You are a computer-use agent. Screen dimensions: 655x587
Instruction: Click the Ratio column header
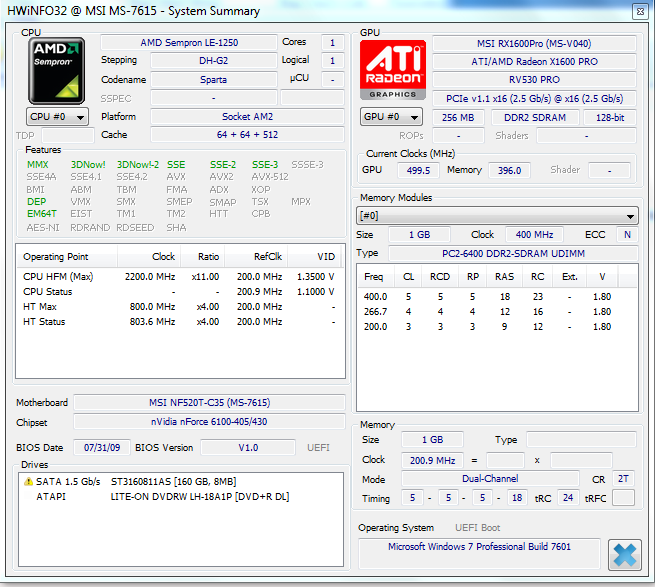click(x=203, y=257)
